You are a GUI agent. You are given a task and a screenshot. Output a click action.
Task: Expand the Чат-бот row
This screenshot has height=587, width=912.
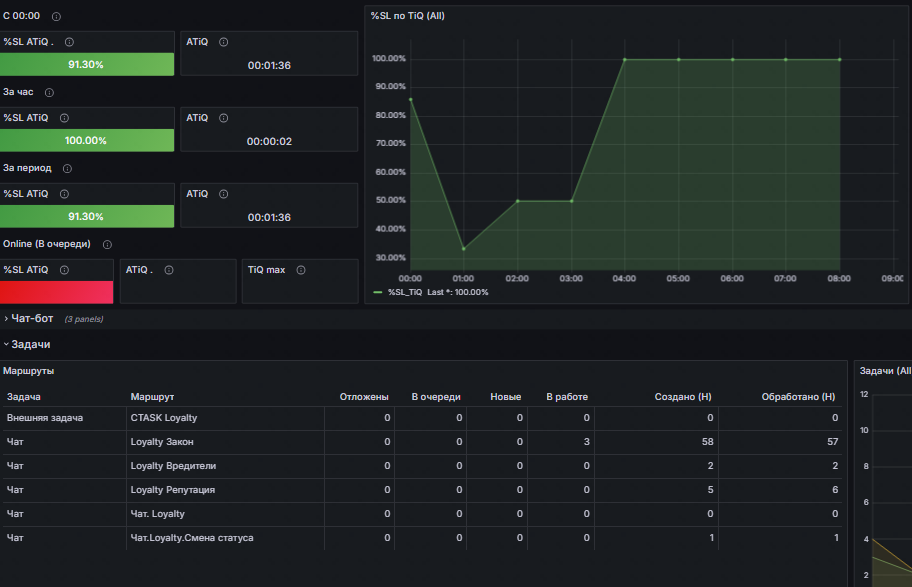point(32,318)
